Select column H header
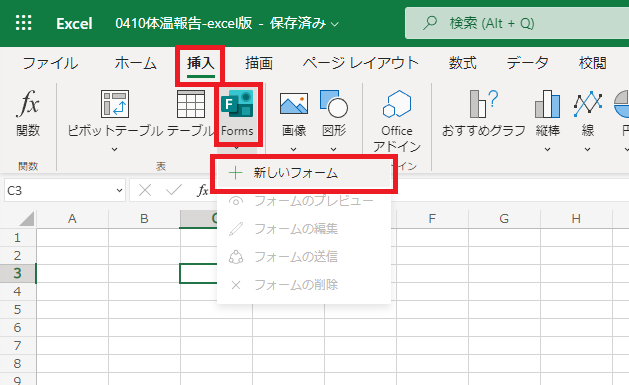Screen dimensions: 629x385 (x=576, y=219)
